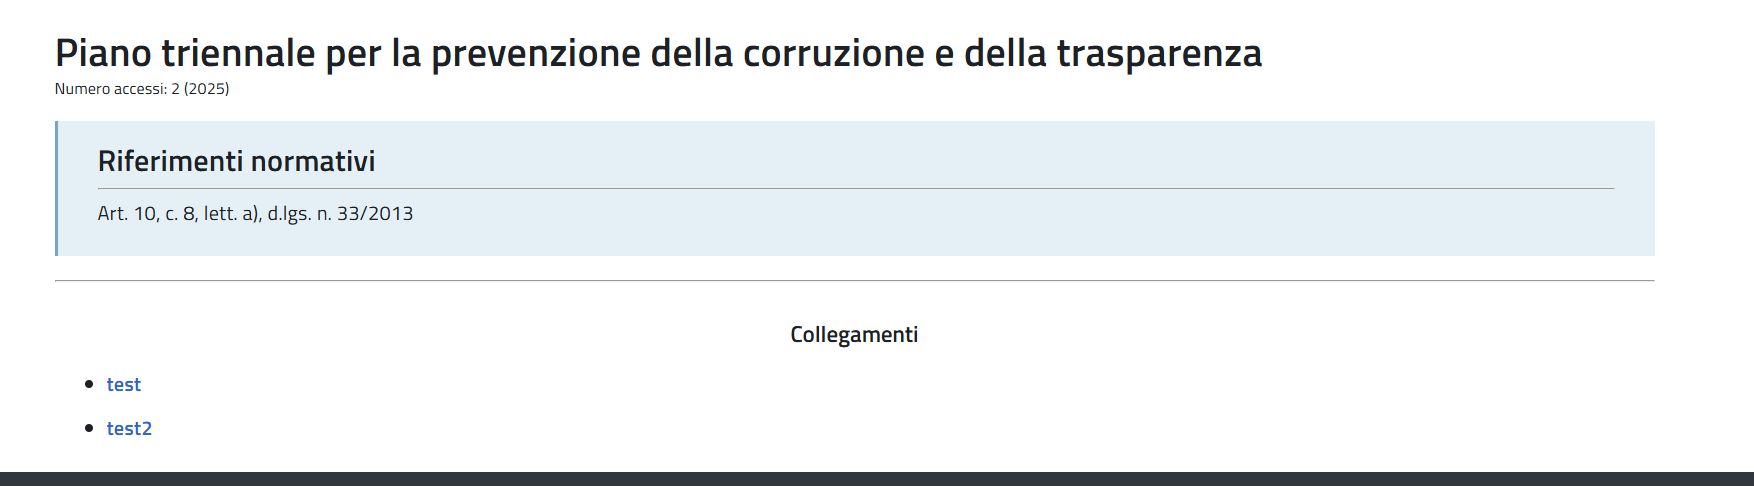Click the bullet point before "test2"

point(90,428)
